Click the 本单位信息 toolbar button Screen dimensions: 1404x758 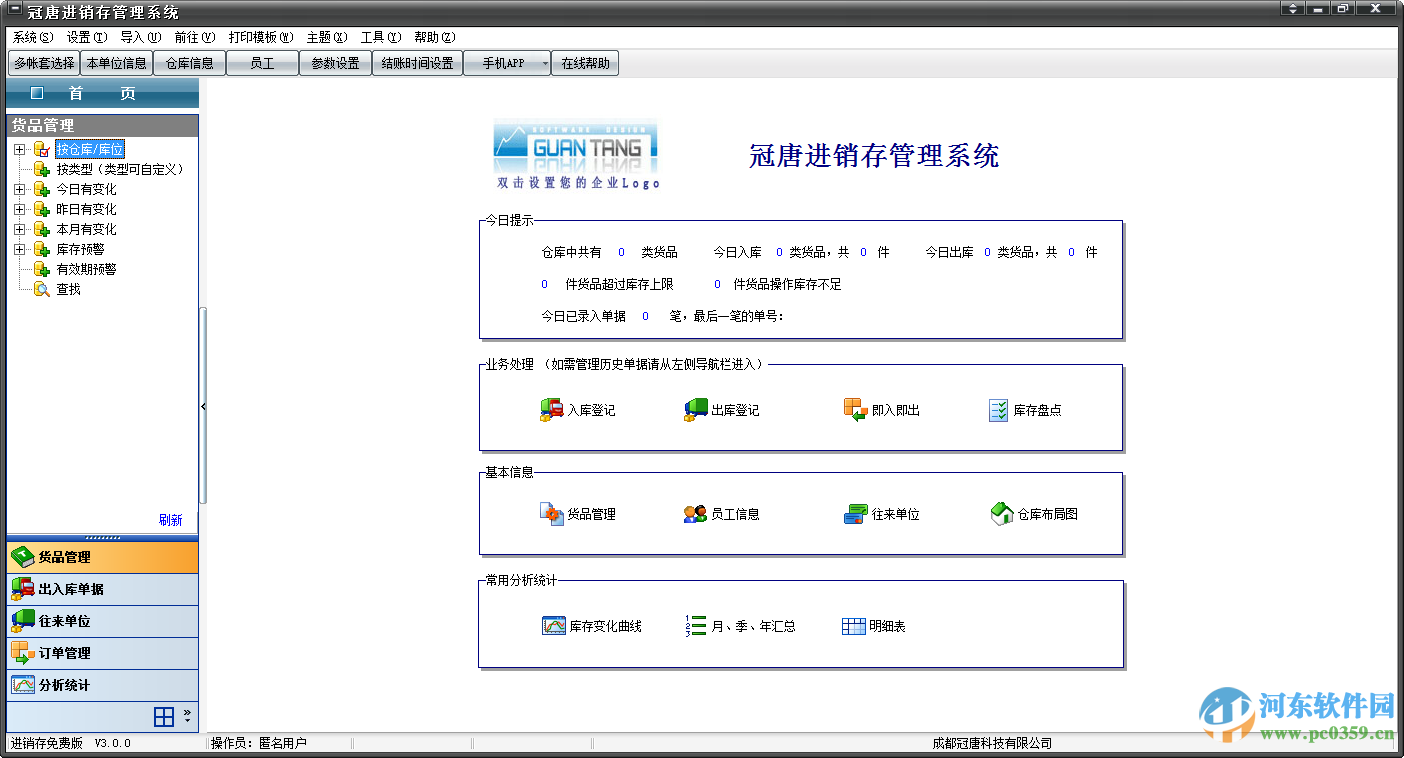117,63
